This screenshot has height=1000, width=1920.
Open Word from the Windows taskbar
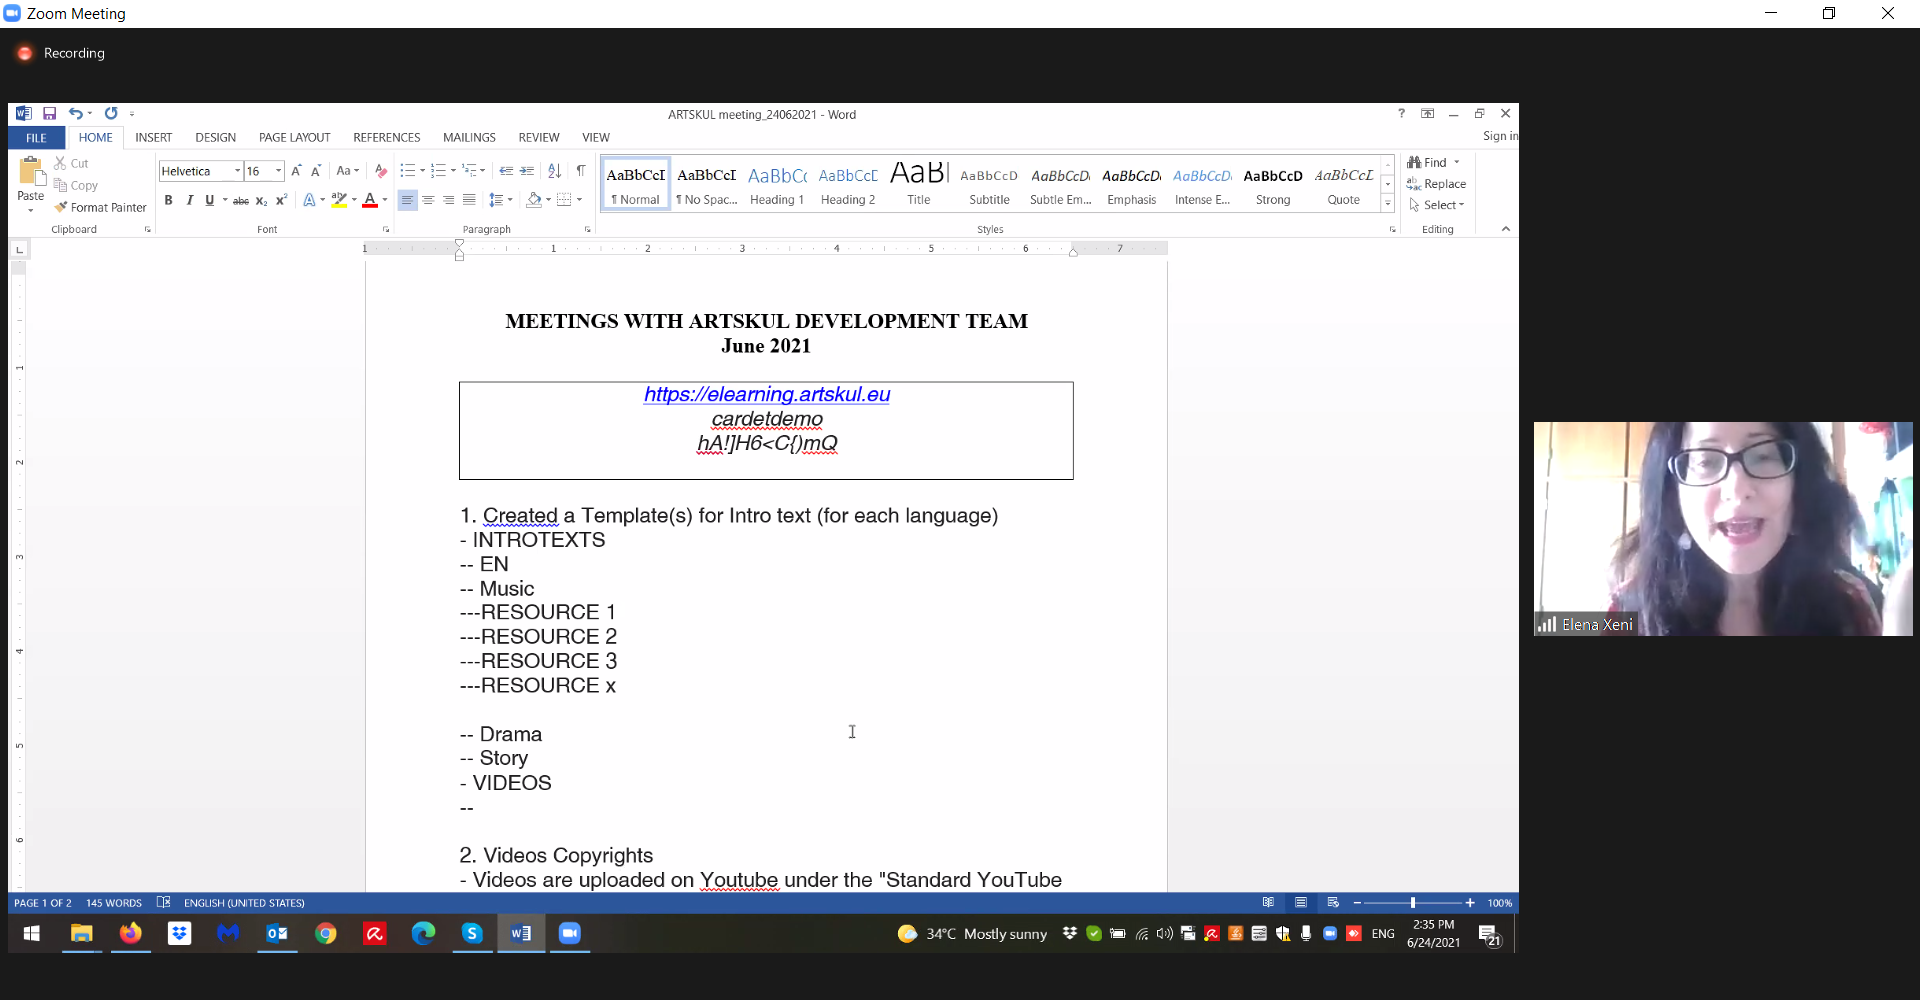(521, 933)
